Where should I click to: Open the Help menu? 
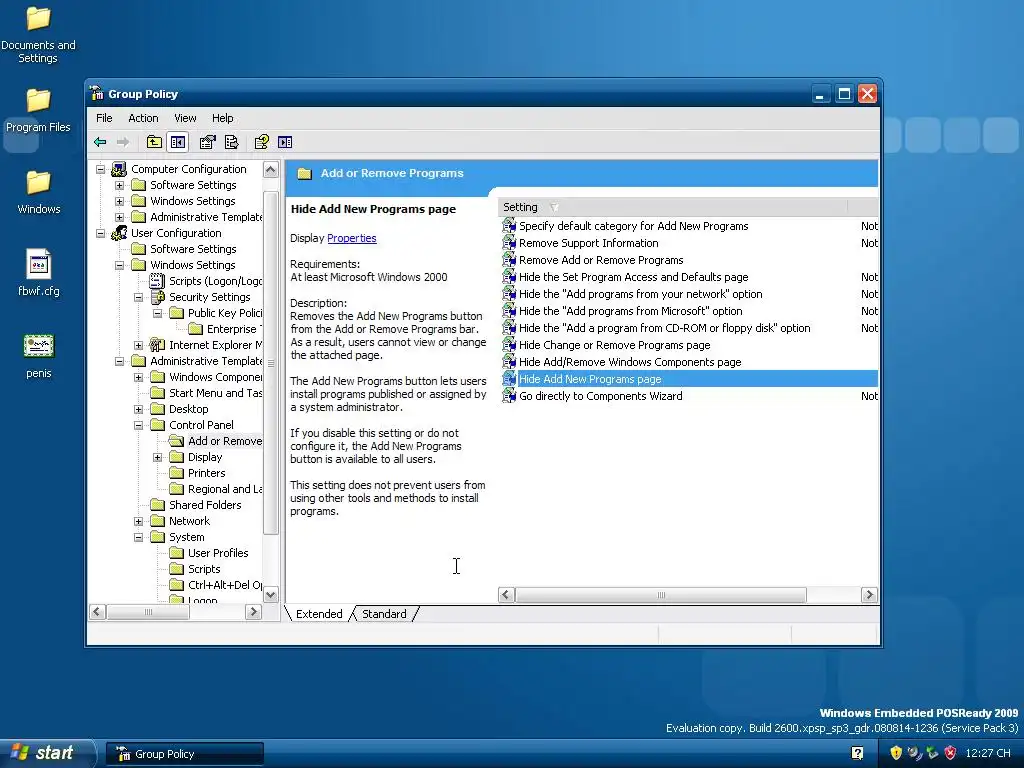[x=222, y=118]
